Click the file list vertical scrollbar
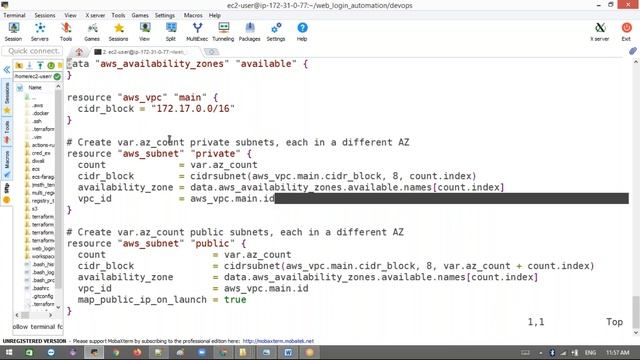The height and width of the screenshot is (360, 640). click(x=58, y=188)
